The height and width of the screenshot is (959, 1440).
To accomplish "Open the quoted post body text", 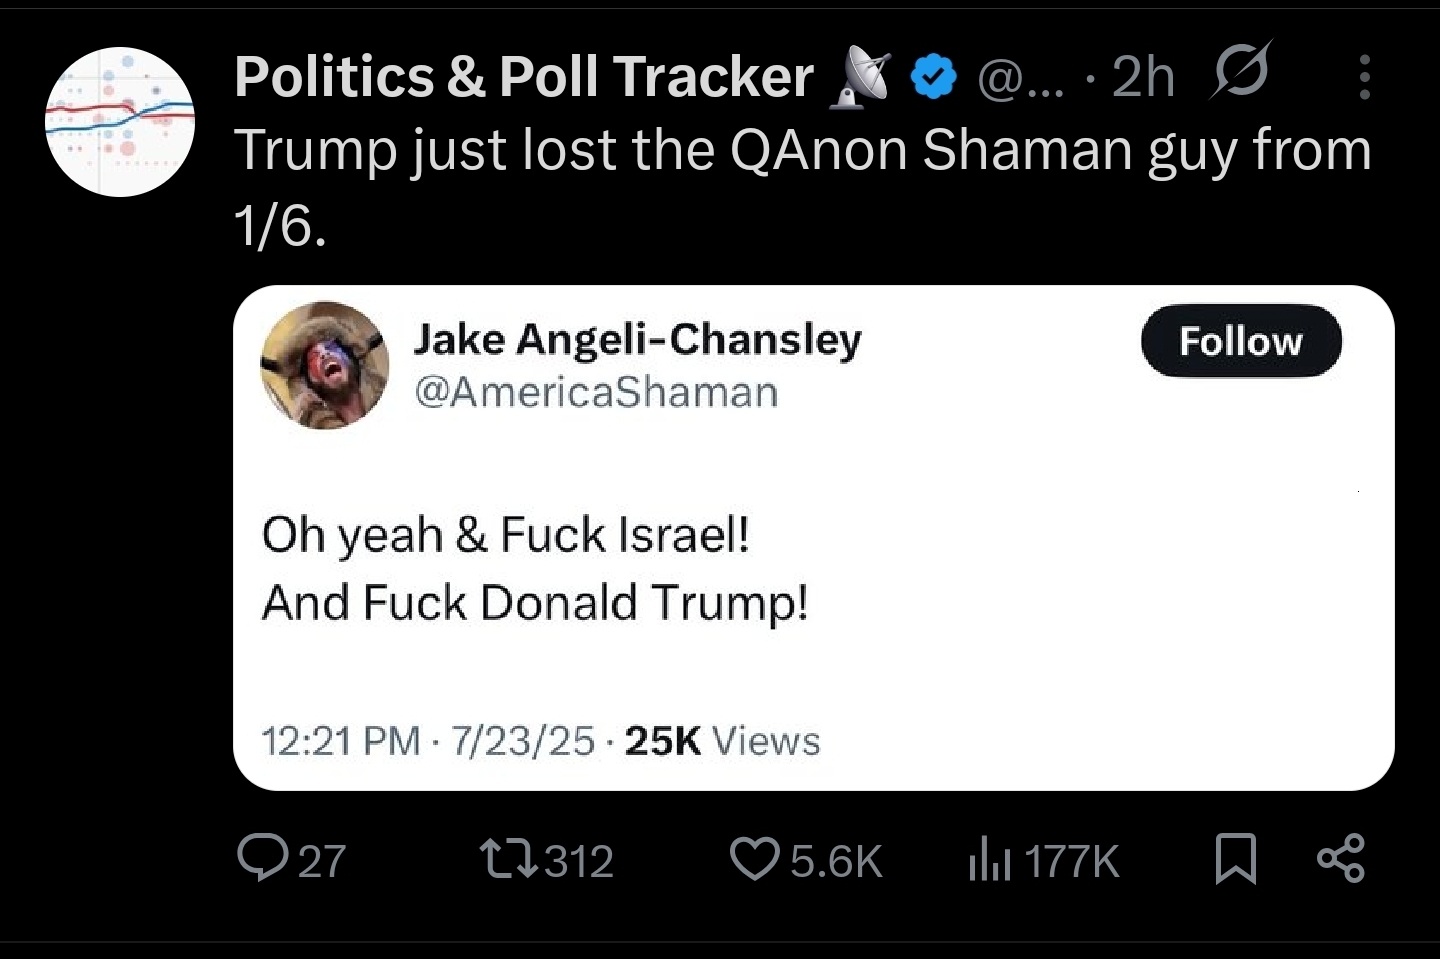I will (x=535, y=568).
